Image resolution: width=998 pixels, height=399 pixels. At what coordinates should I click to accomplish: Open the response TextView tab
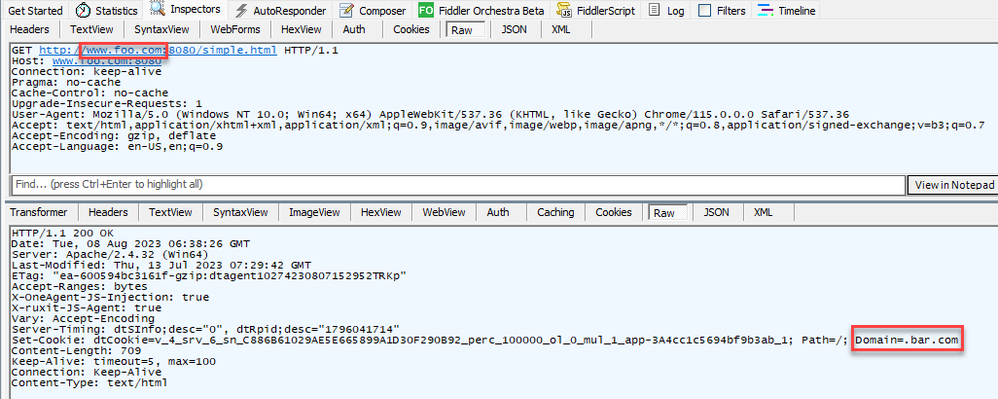(x=171, y=213)
